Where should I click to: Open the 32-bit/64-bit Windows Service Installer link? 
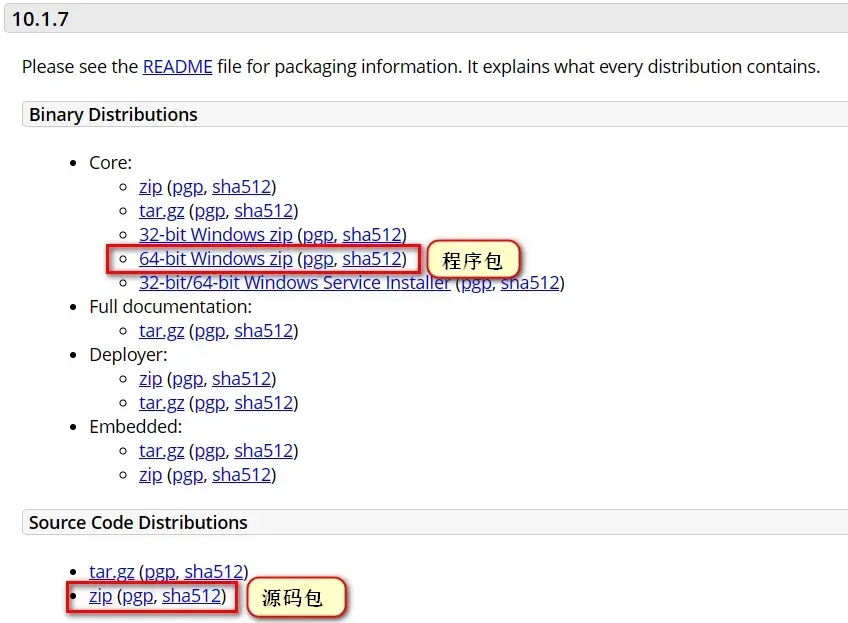tap(294, 283)
